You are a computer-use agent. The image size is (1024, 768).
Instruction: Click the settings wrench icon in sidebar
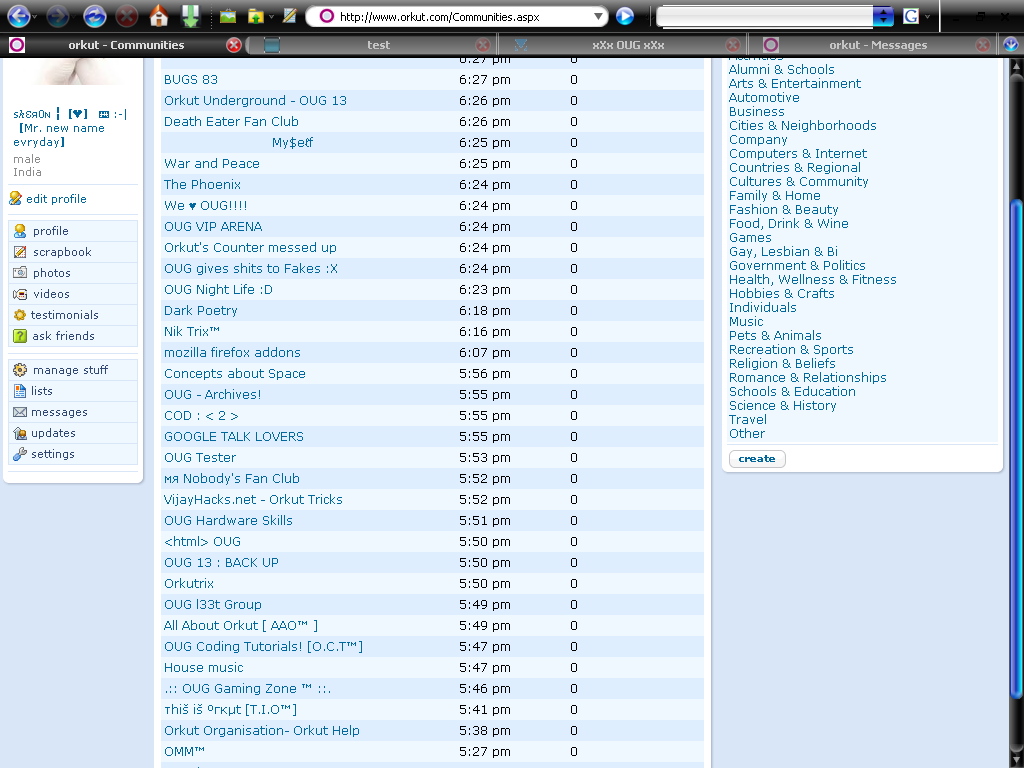click(x=20, y=454)
